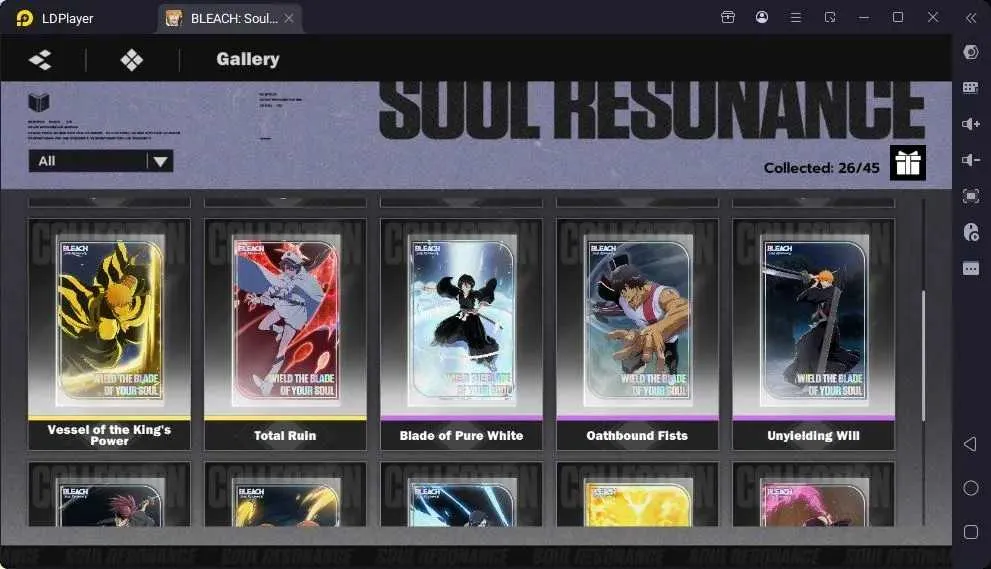Open the LDPlayer sidebar settings hexagon icon
Screen dimensions: 991x569
971,52
